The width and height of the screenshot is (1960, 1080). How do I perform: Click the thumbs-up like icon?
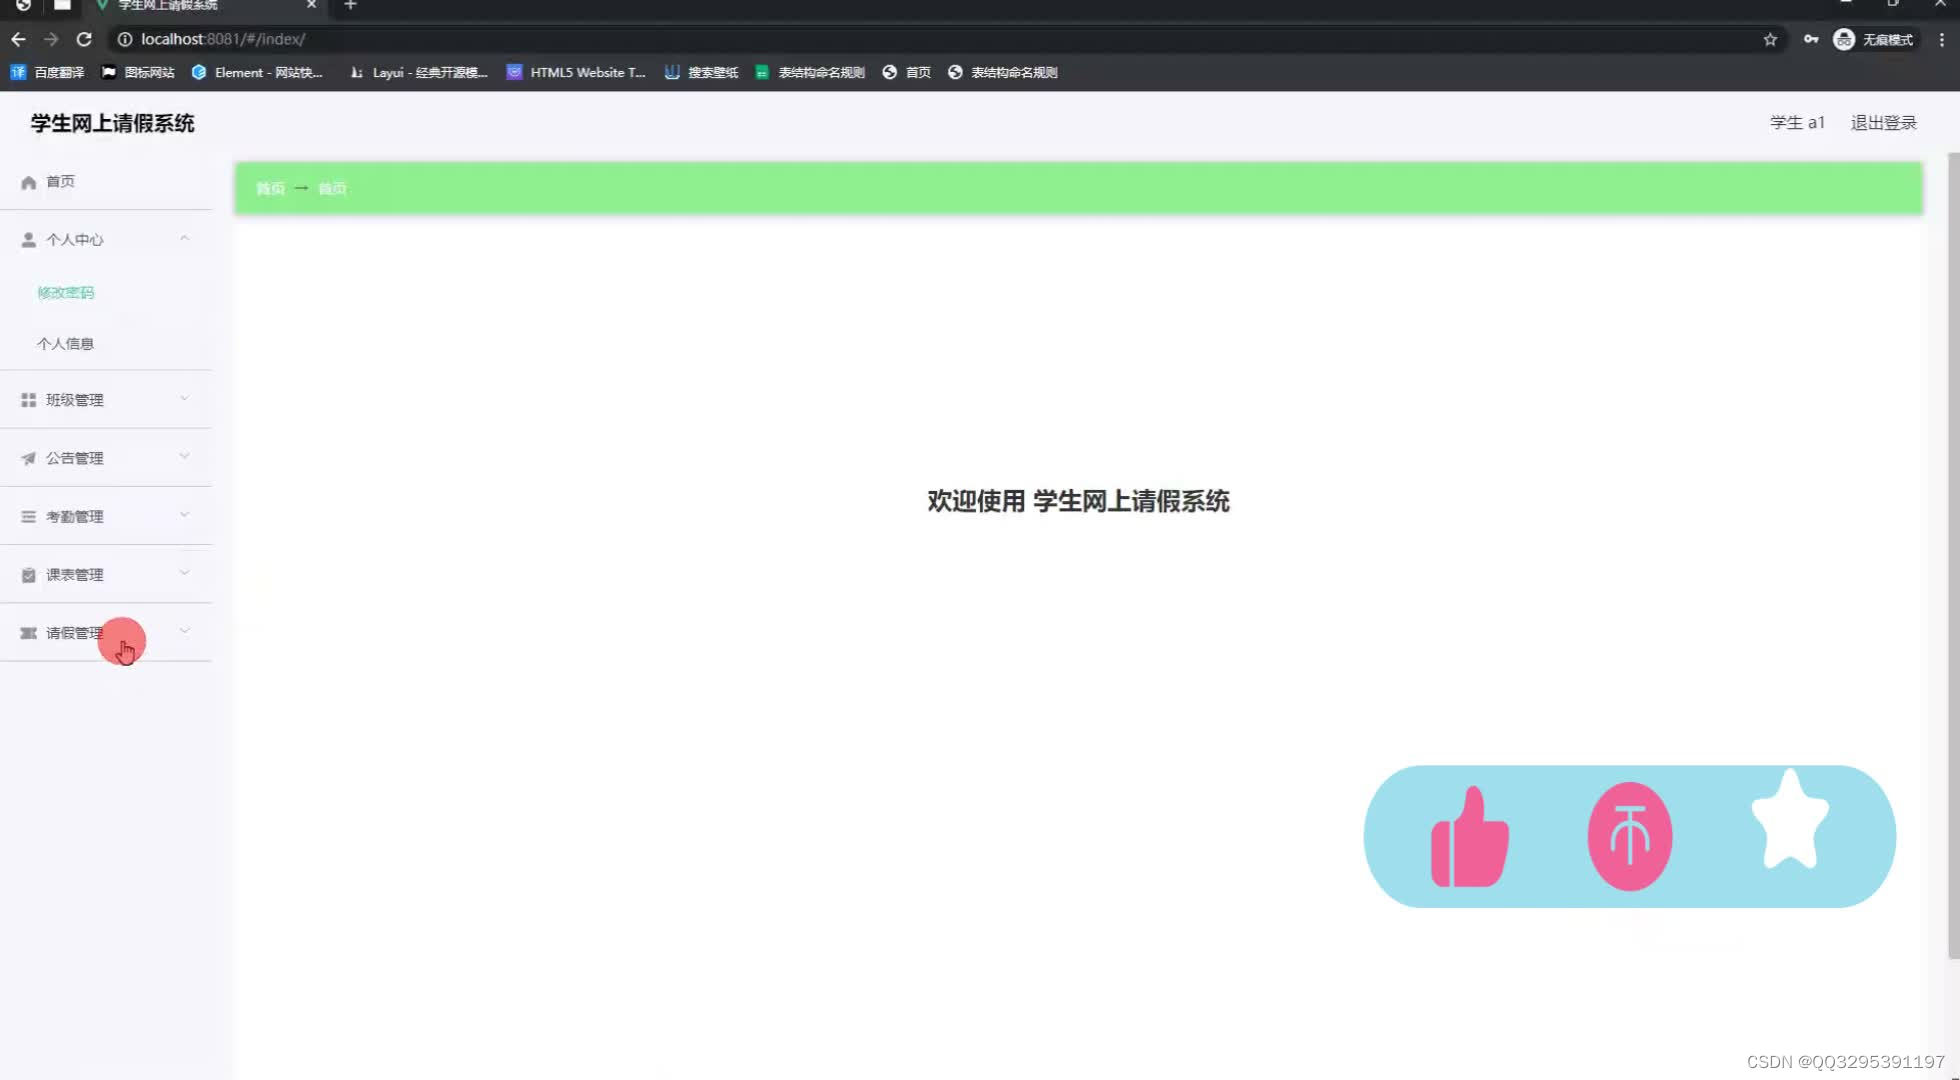(1469, 837)
